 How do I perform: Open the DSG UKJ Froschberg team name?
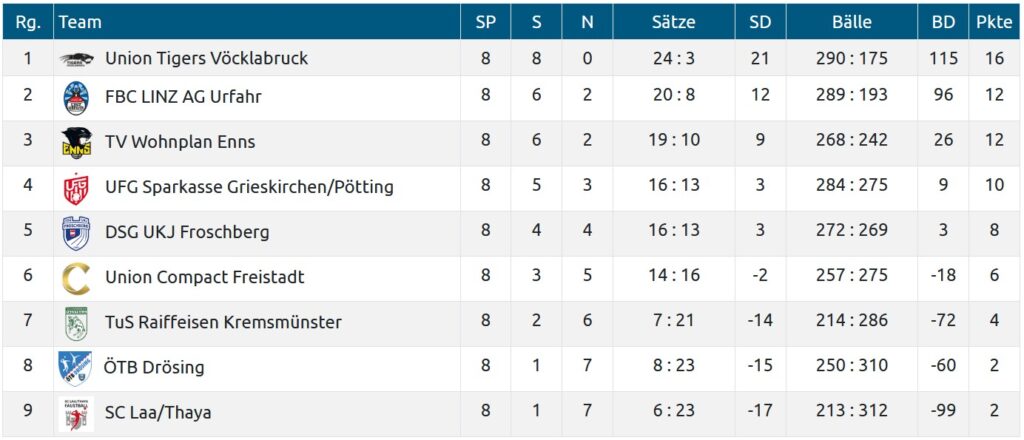pos(187,232)
